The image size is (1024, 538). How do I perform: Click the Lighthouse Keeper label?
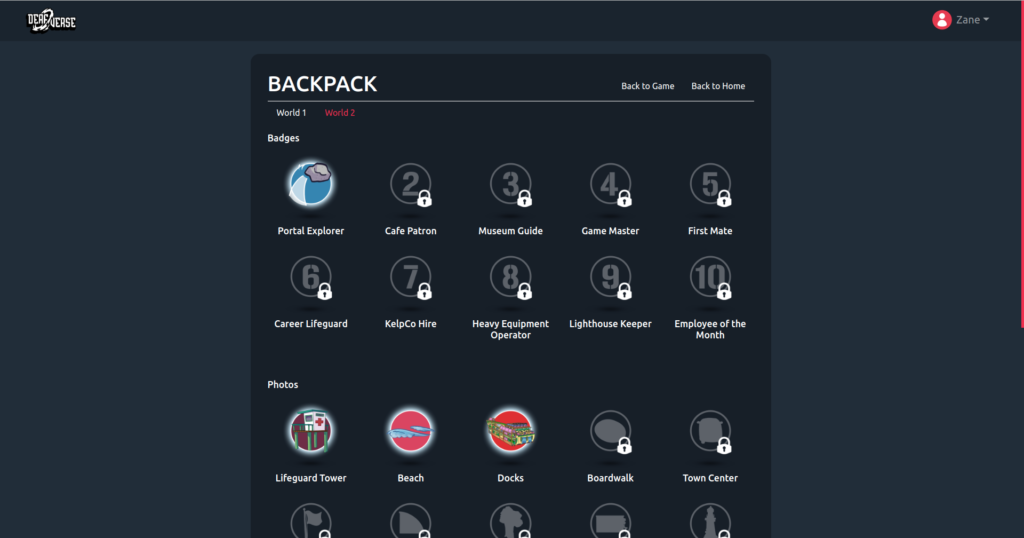(611, 323)
